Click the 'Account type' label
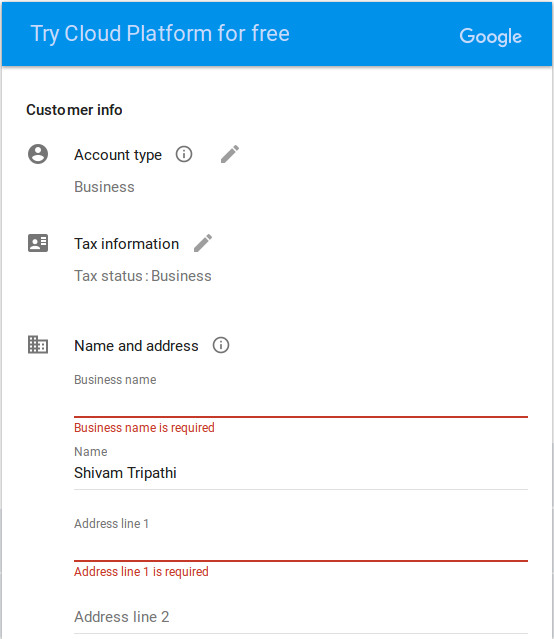 118,155
